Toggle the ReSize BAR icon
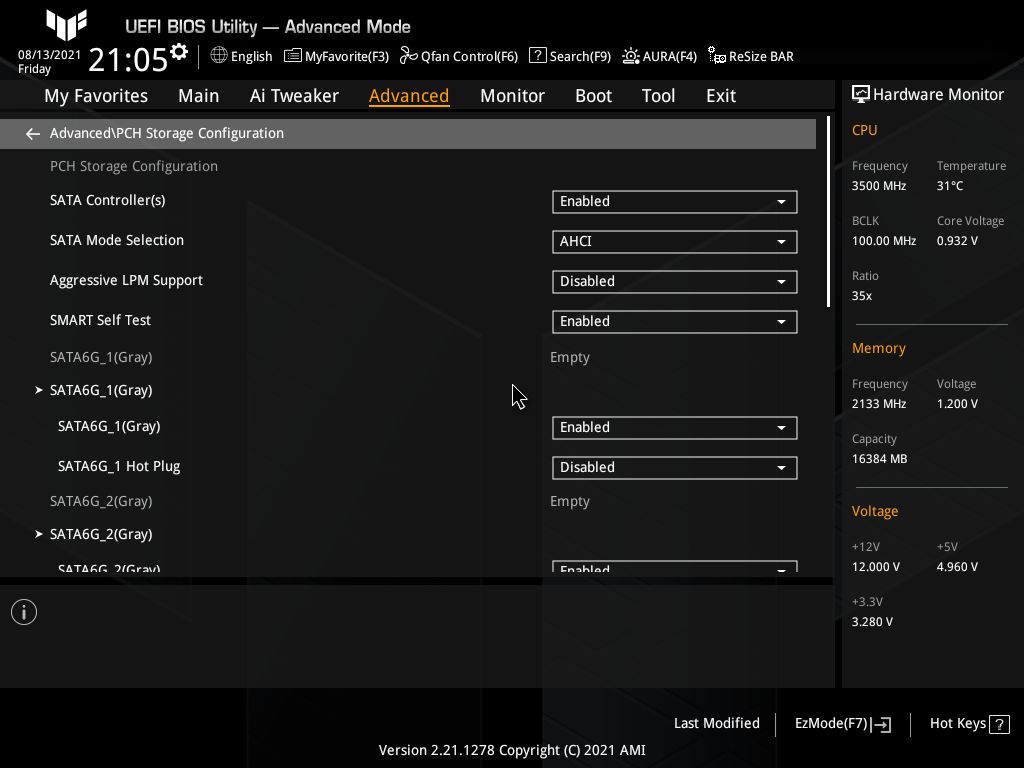Screen dimensions: 1024x768 [716, 56]
